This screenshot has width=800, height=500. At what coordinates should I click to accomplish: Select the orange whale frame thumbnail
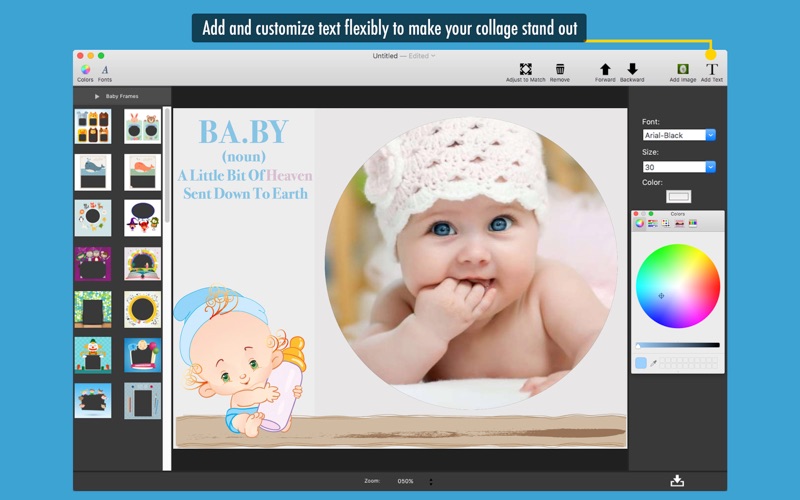pyautogui.click(x=142, y=172)
